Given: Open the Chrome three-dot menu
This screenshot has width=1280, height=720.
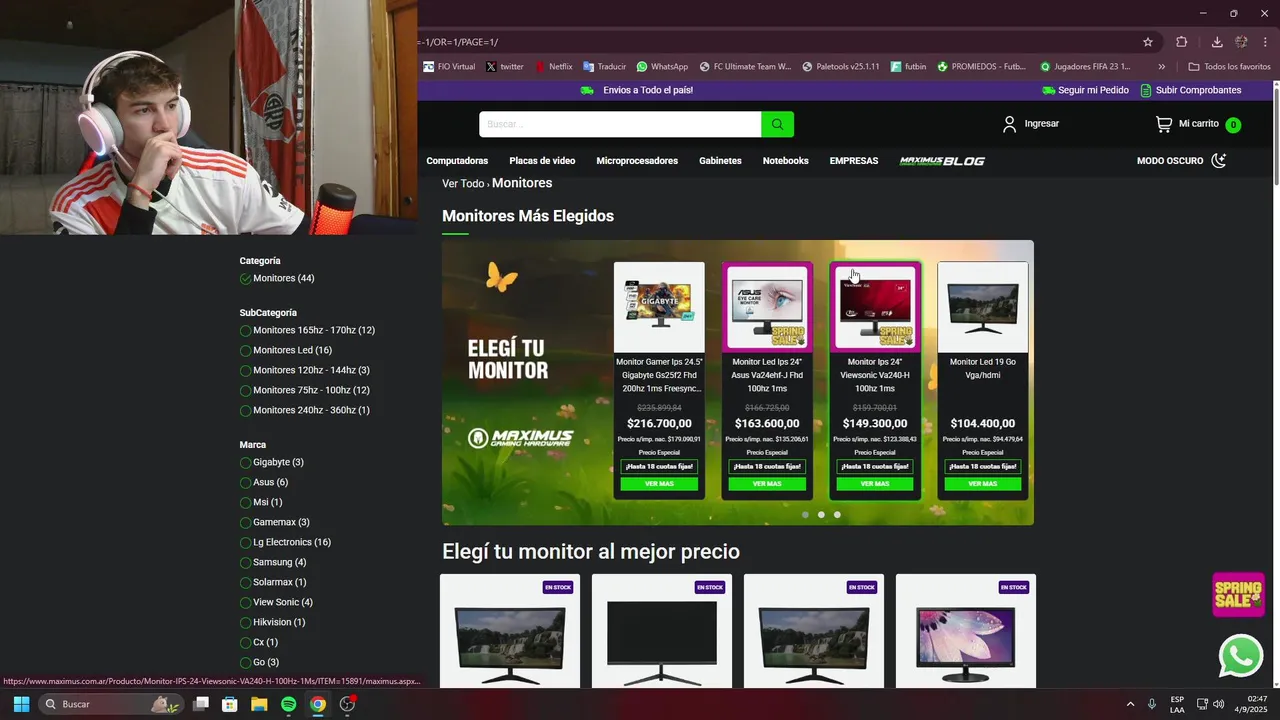Looking at the screenshot, I should 1265,42.
